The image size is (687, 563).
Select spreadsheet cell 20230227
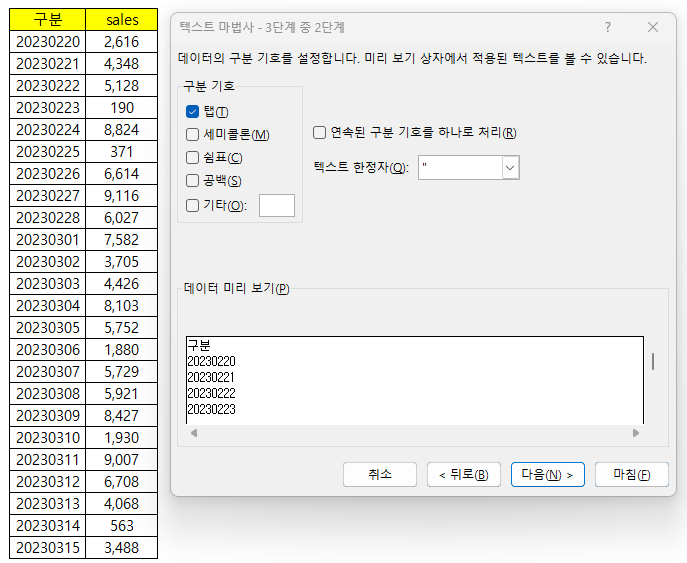coord(48,196)
